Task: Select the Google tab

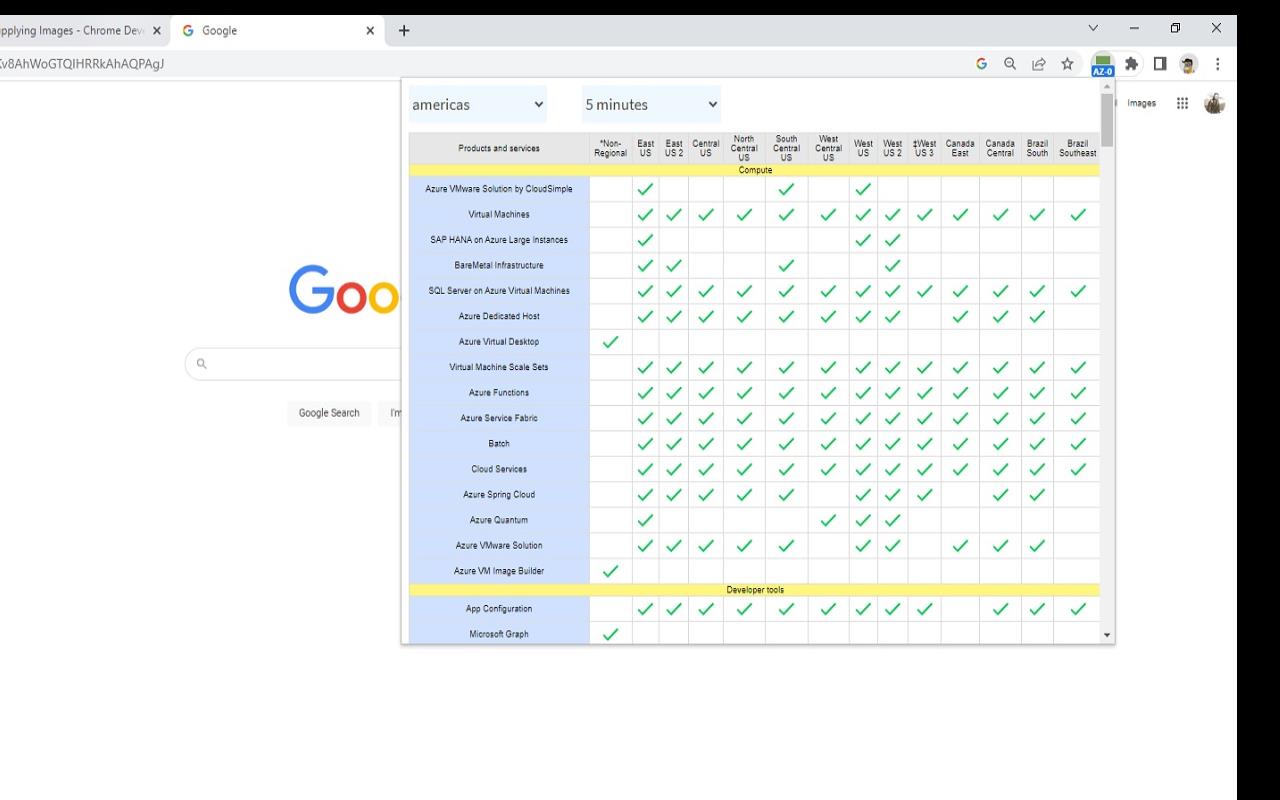Action: click(x=278, y=31)
